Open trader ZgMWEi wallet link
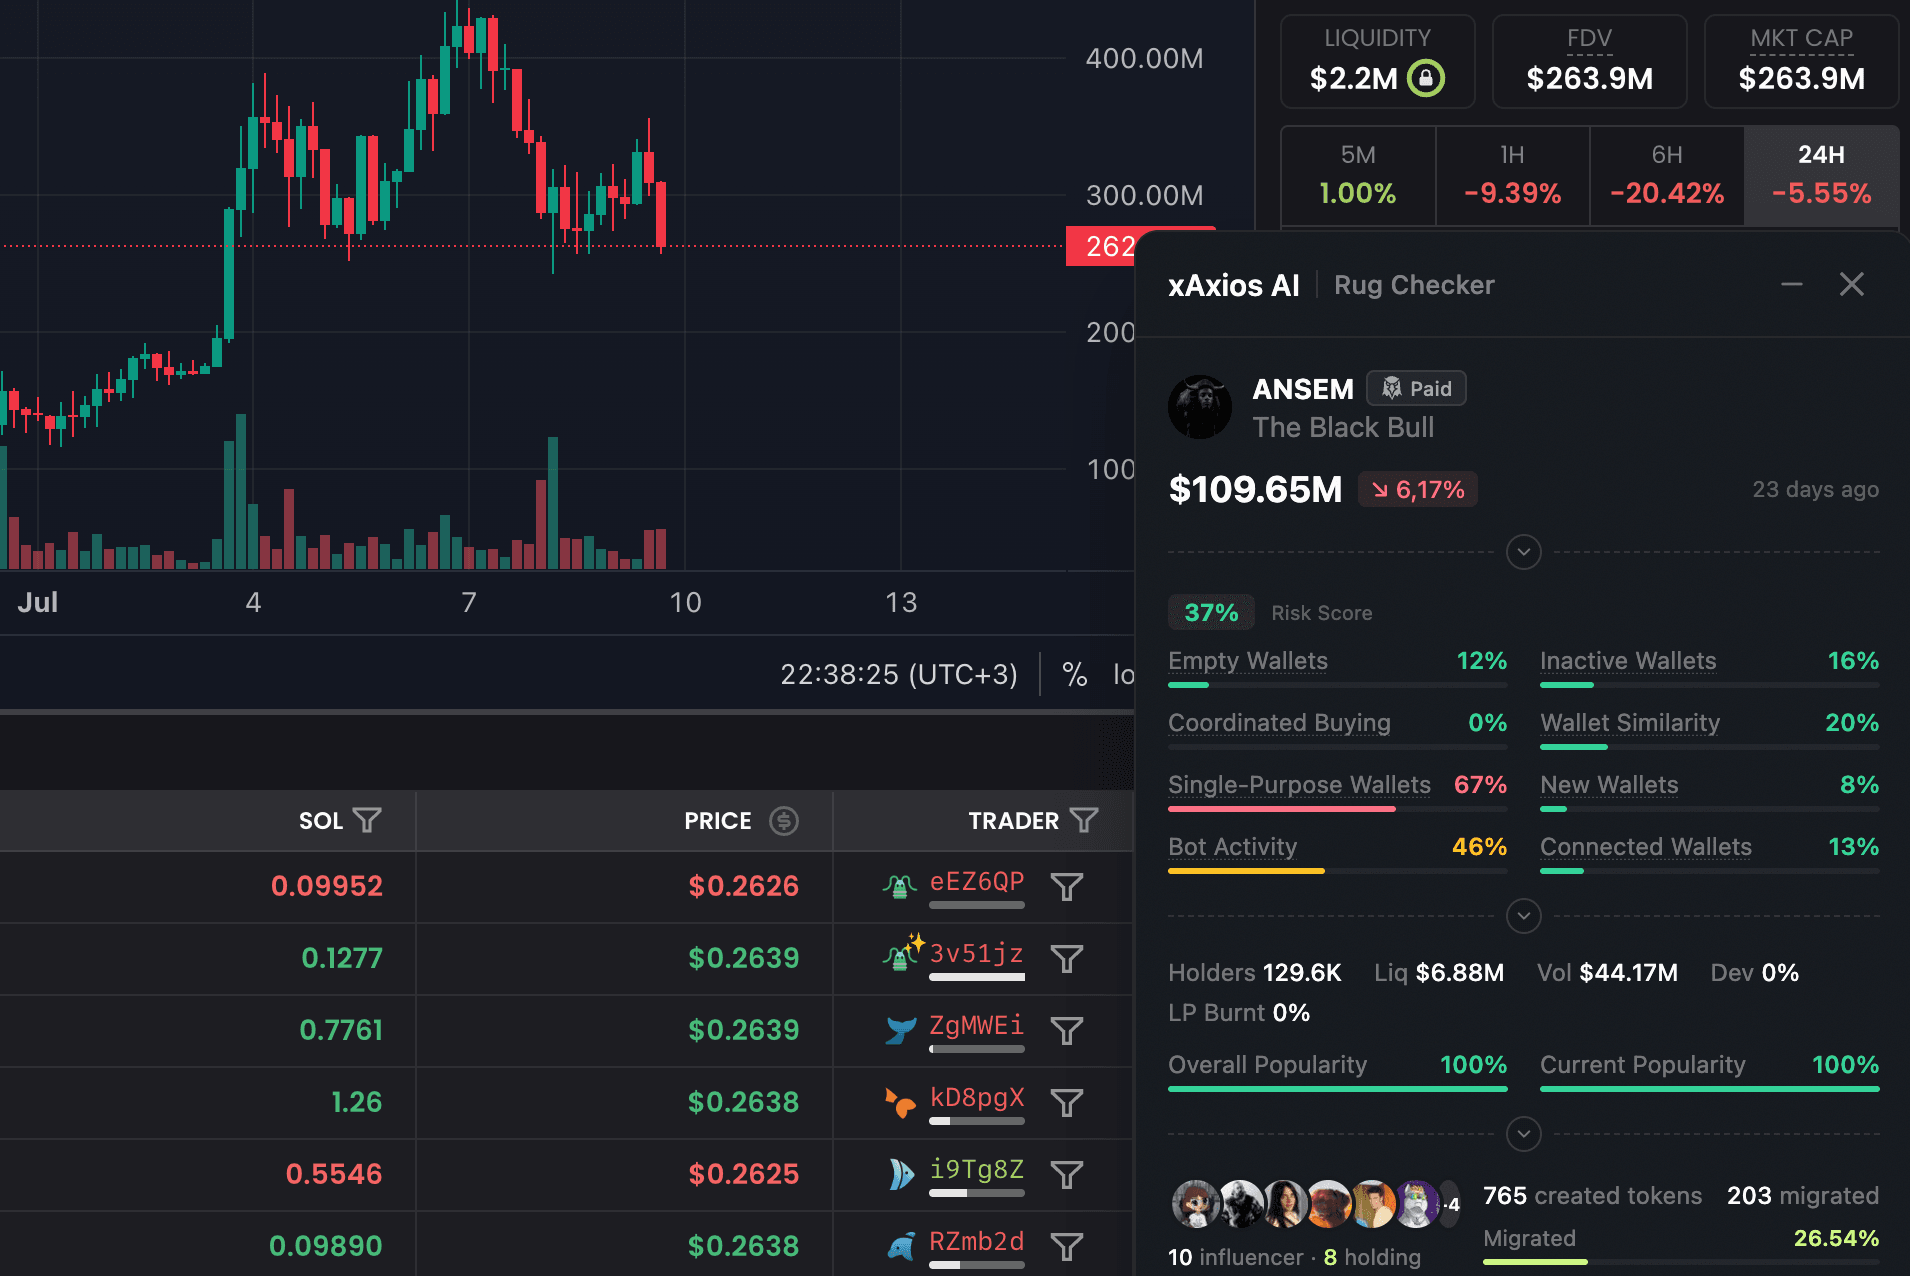 tap(977, 1026)
